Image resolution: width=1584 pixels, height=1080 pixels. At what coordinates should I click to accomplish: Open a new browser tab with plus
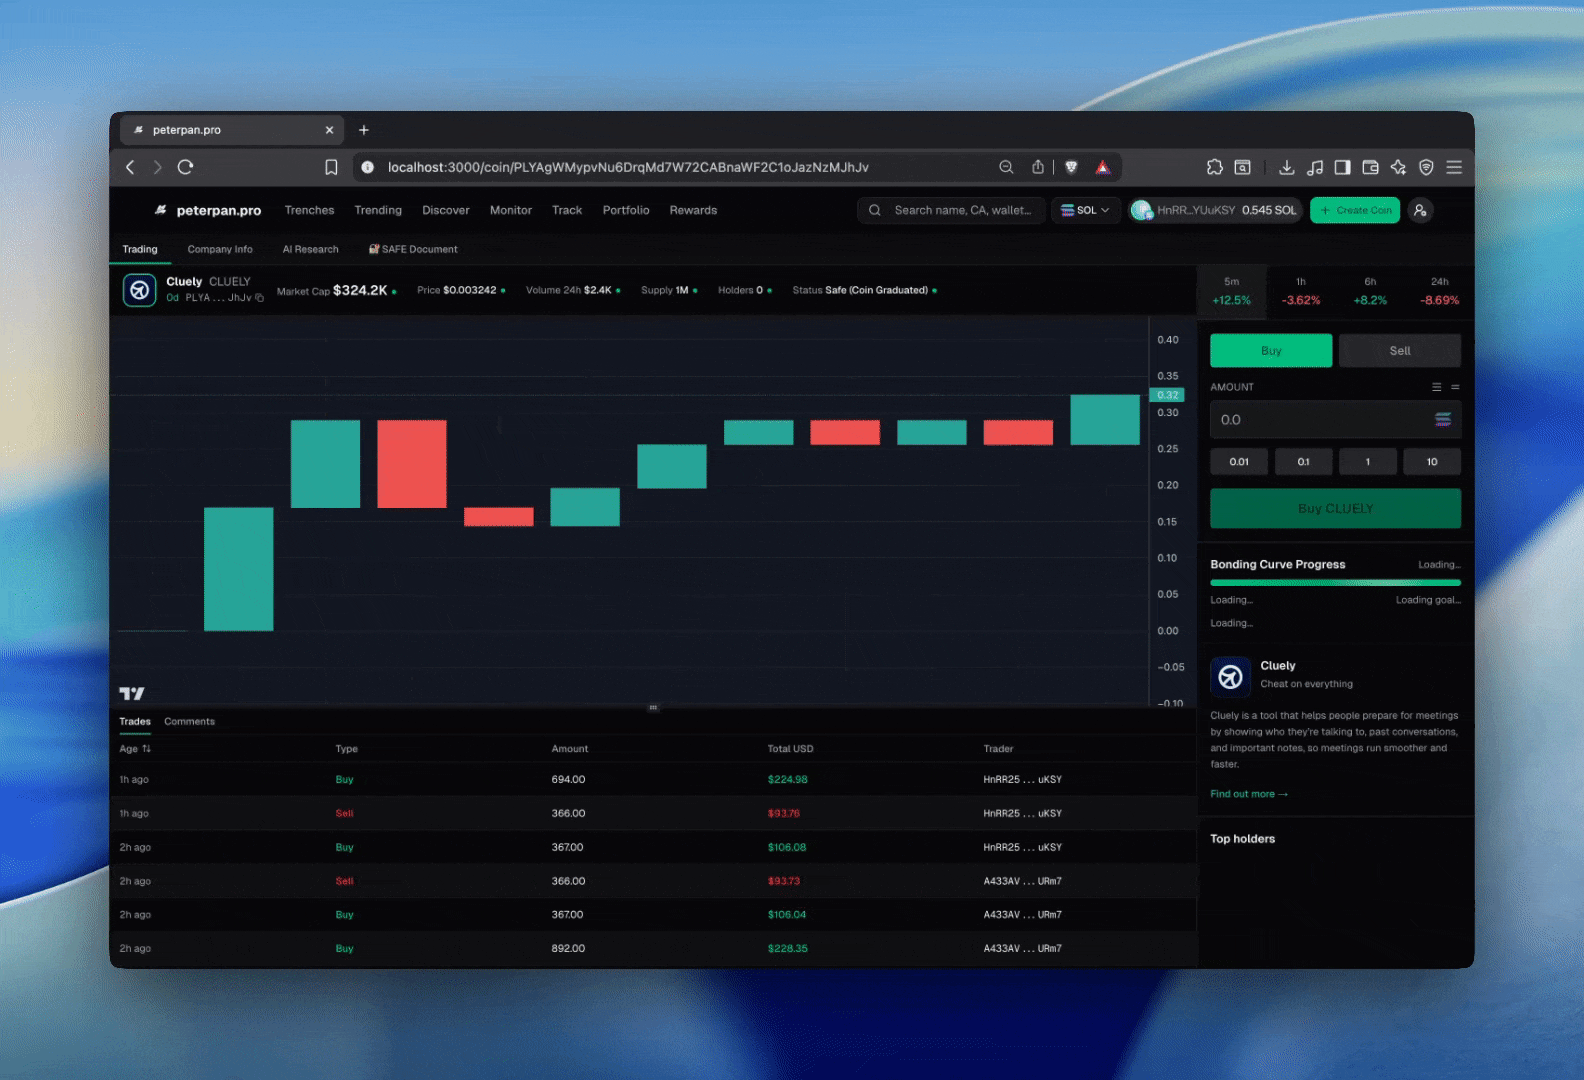point(364,130)
